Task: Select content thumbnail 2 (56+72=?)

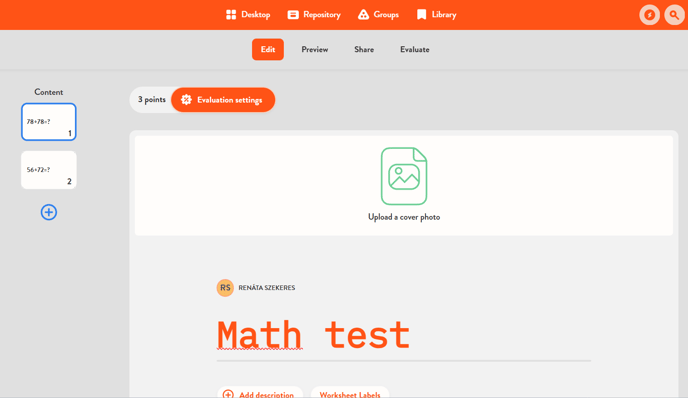Action: pyautogui.click(x=49, y=170)
